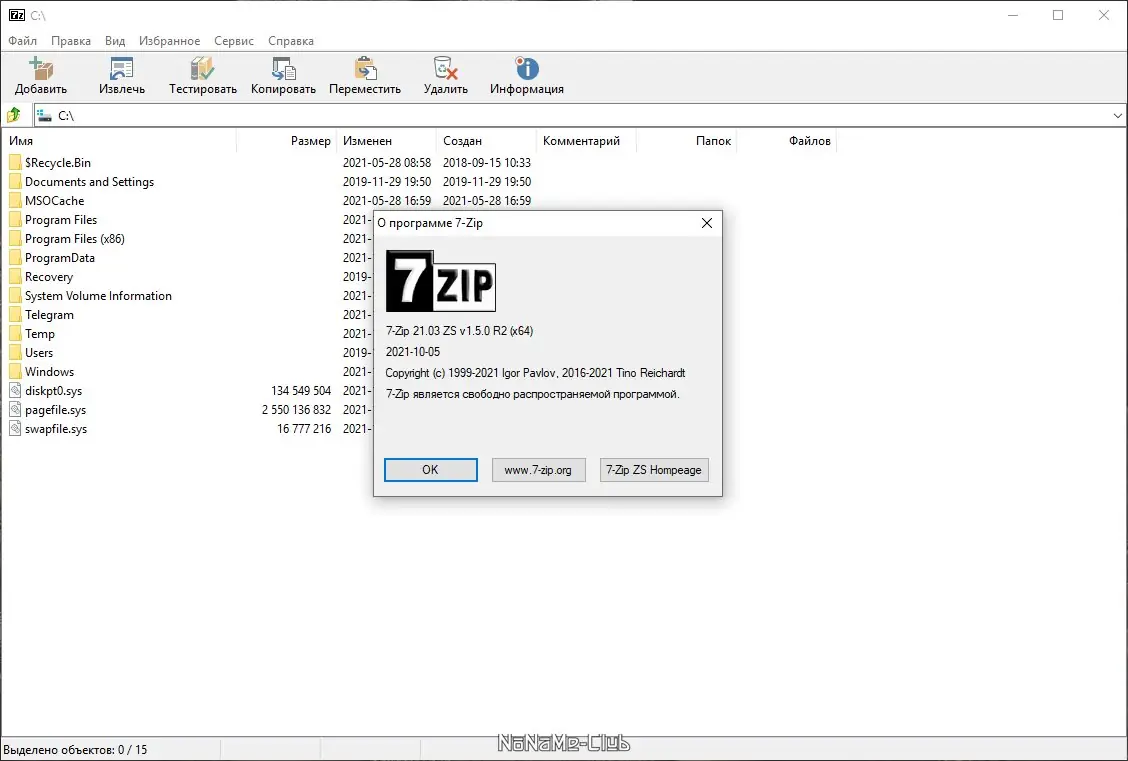Open the www.7-zip.org button link
1128x761 pixels.
[x=538, y=470]
